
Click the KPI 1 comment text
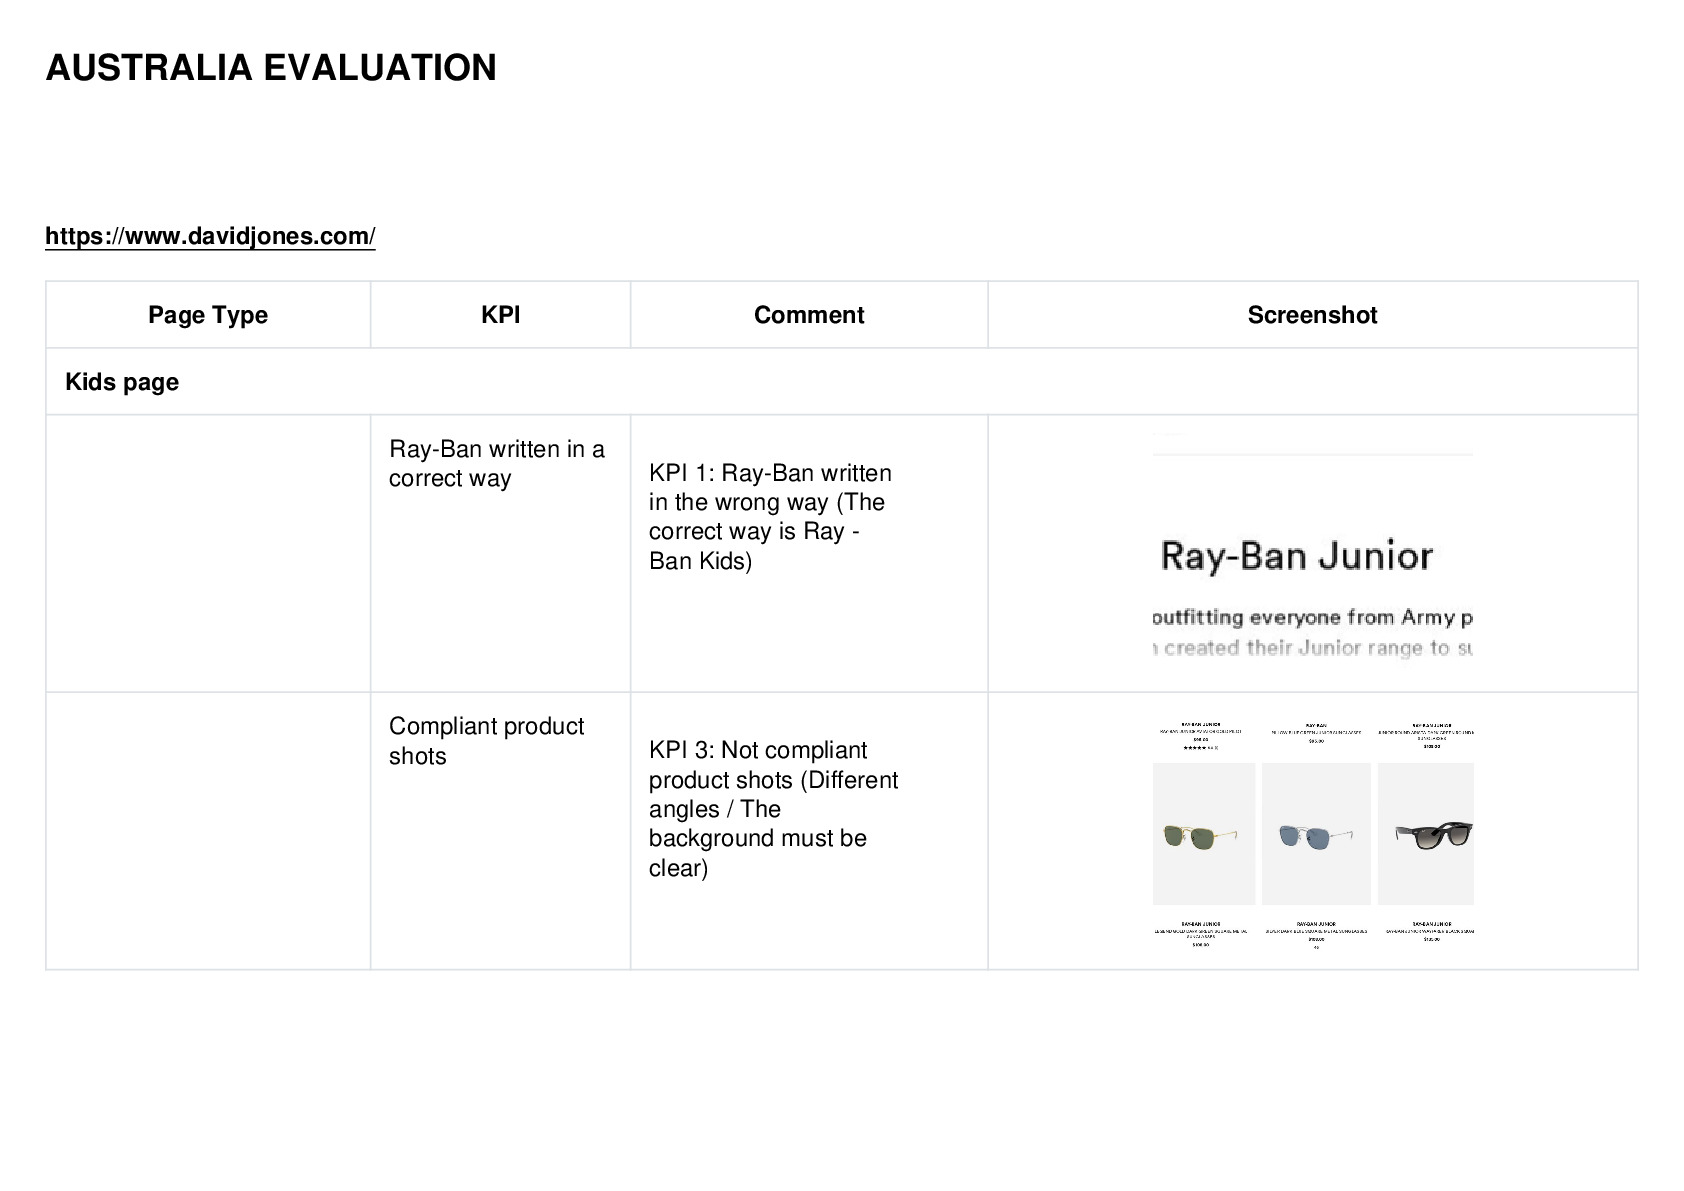[770, 517]
